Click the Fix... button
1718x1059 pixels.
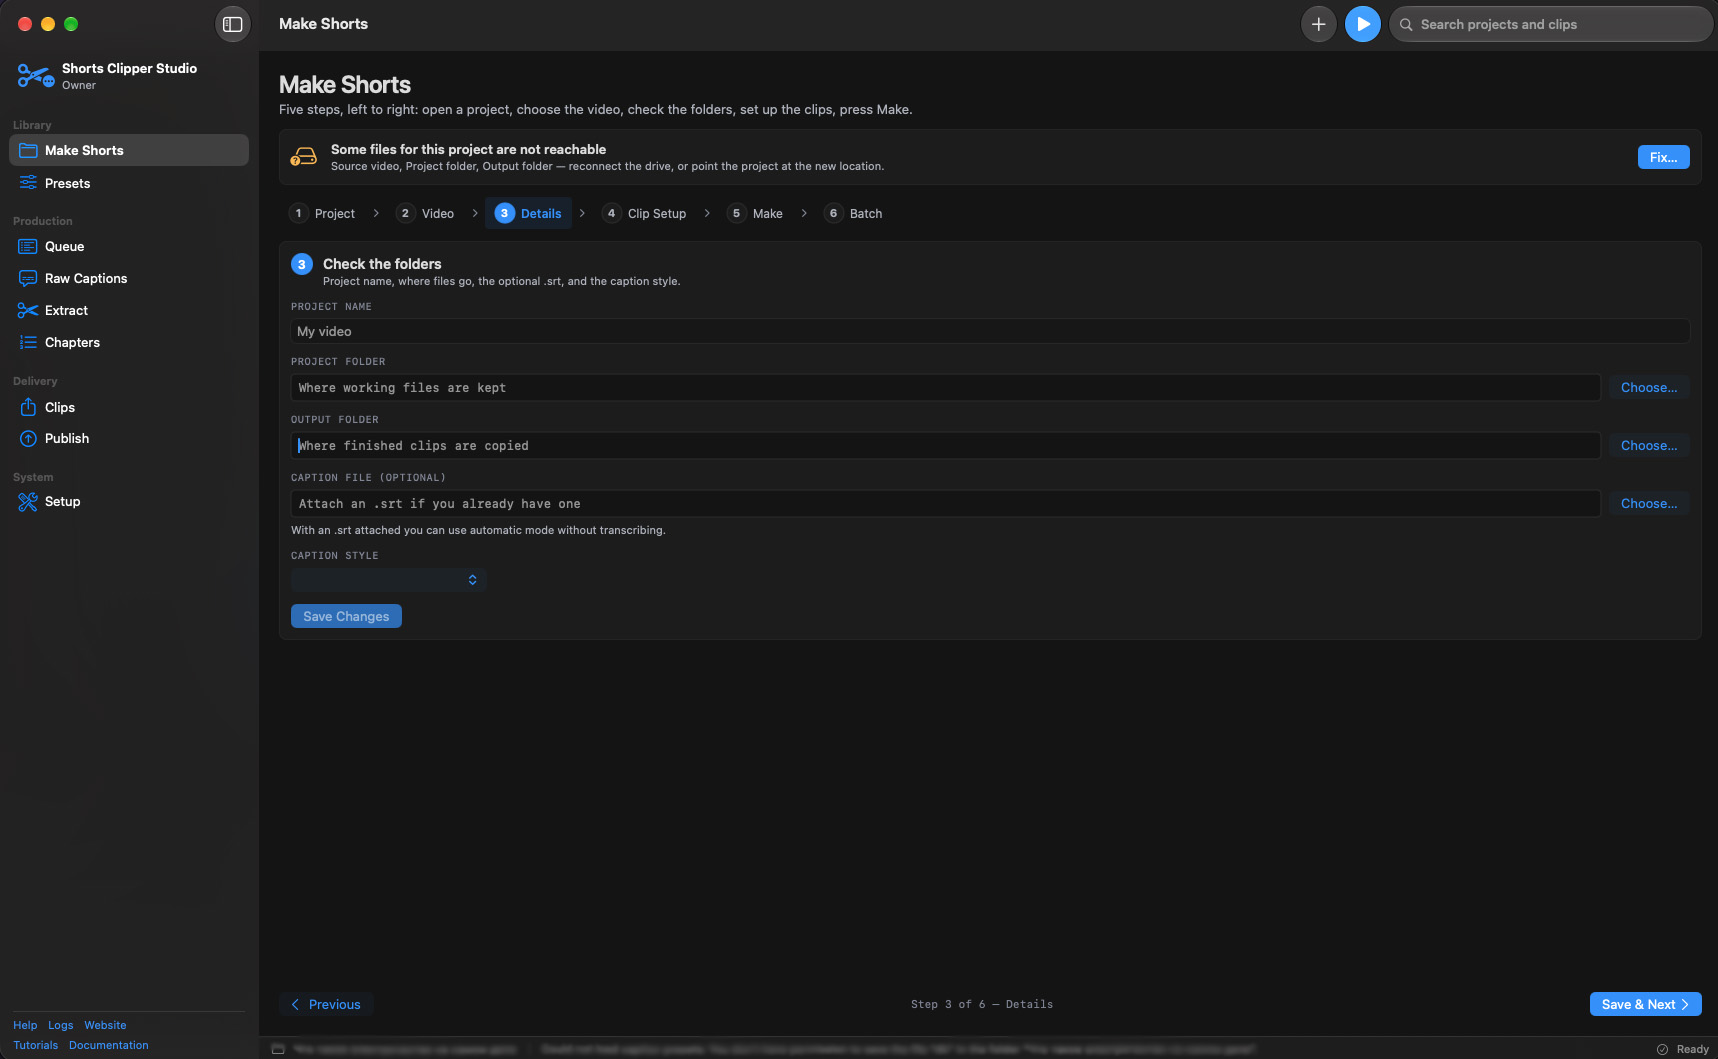click(1663, 157)
